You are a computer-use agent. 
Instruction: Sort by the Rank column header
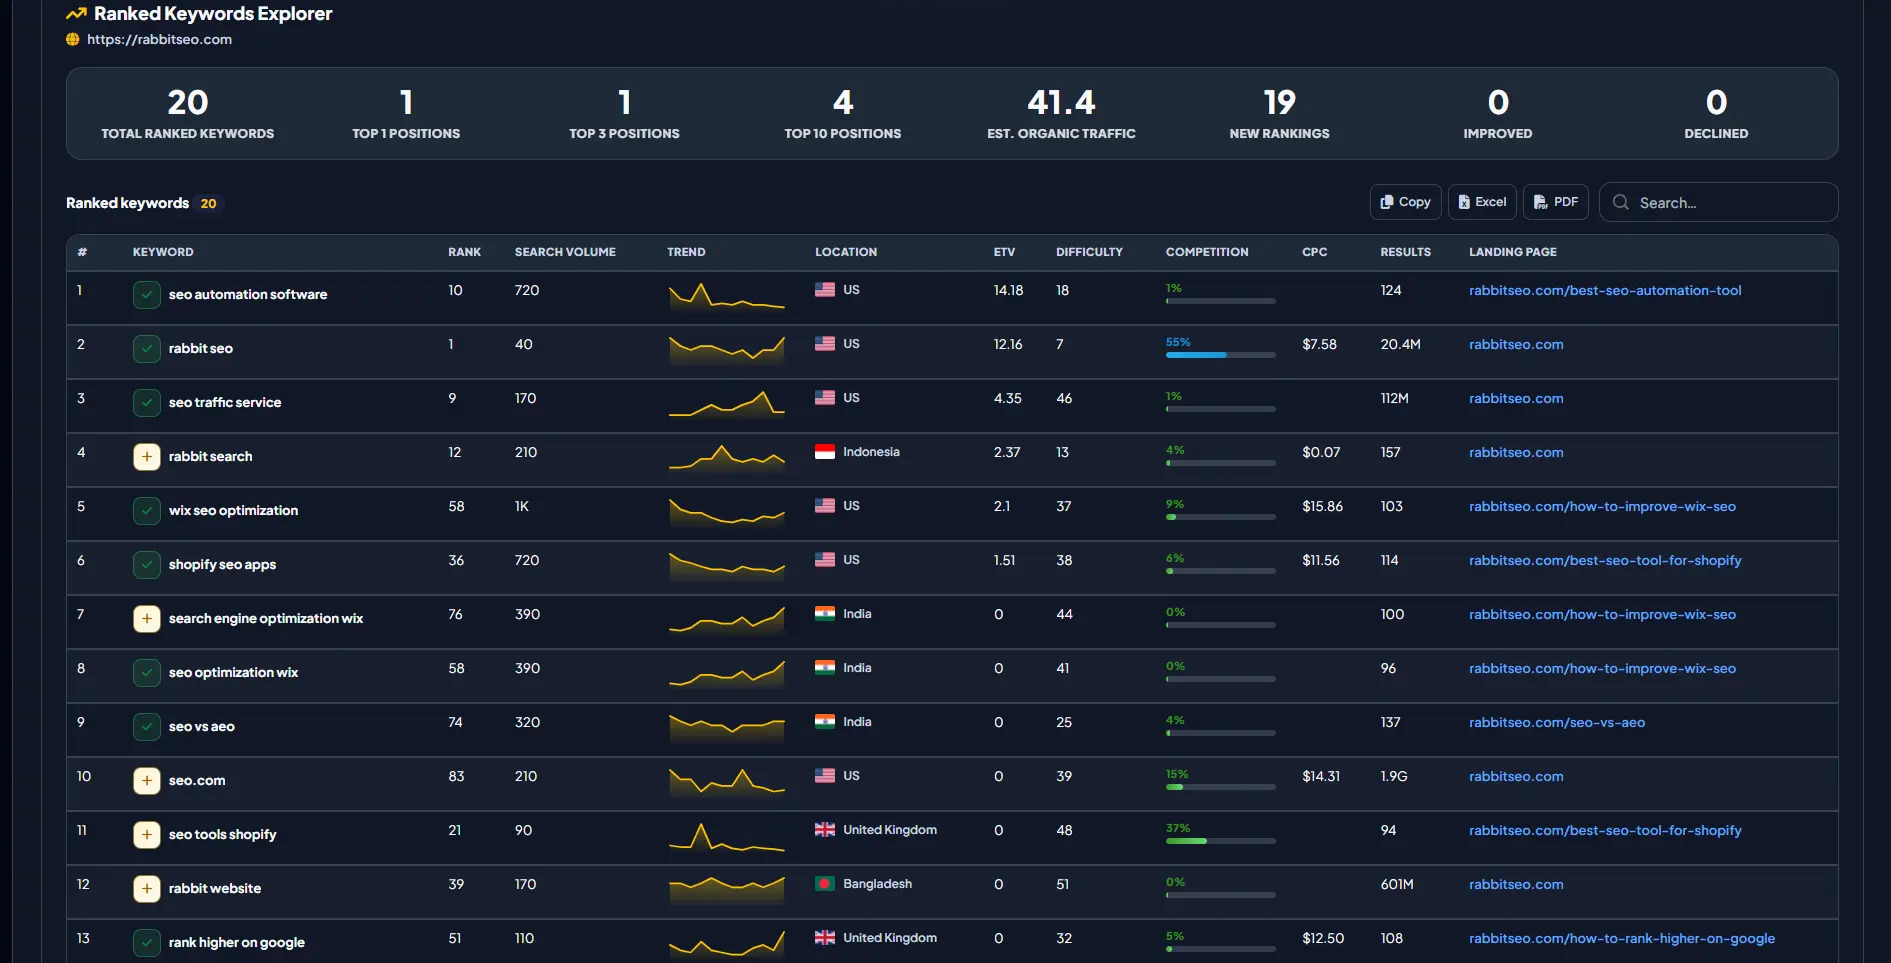(x=464, y=252)
